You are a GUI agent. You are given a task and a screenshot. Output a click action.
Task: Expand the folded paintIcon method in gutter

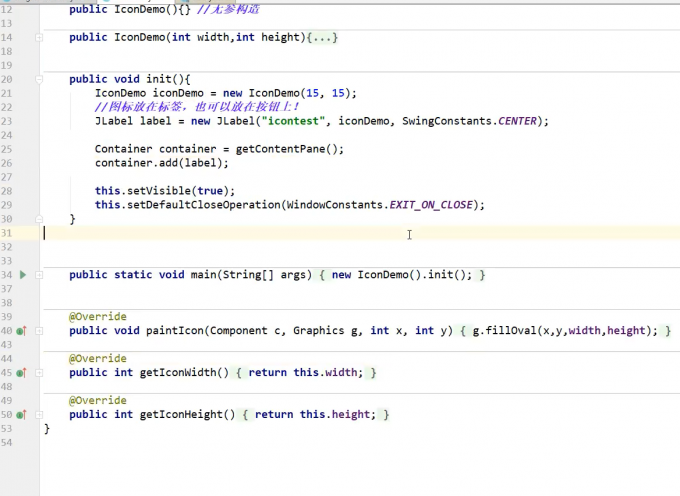point(40,331)
